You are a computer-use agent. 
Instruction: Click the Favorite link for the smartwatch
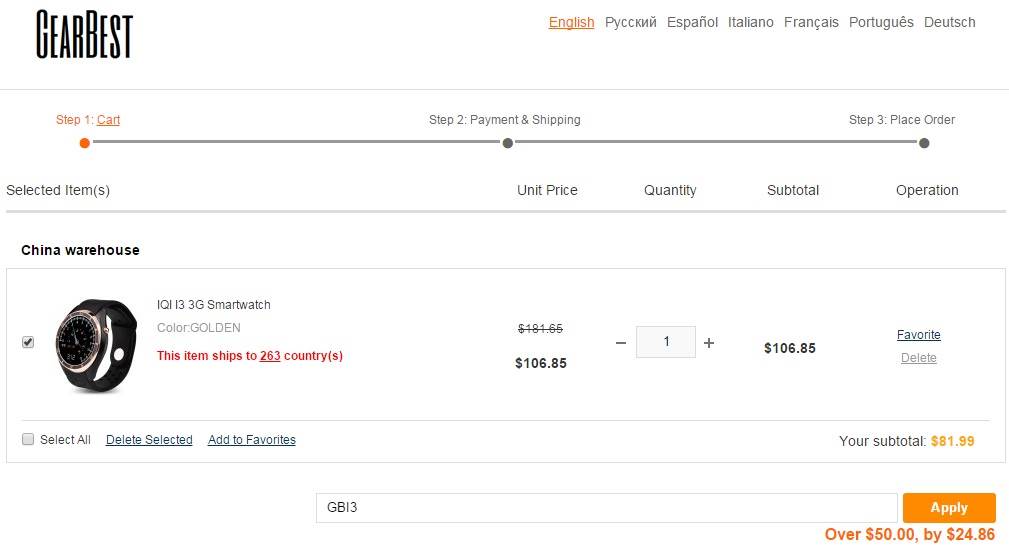tap(918, 335)
